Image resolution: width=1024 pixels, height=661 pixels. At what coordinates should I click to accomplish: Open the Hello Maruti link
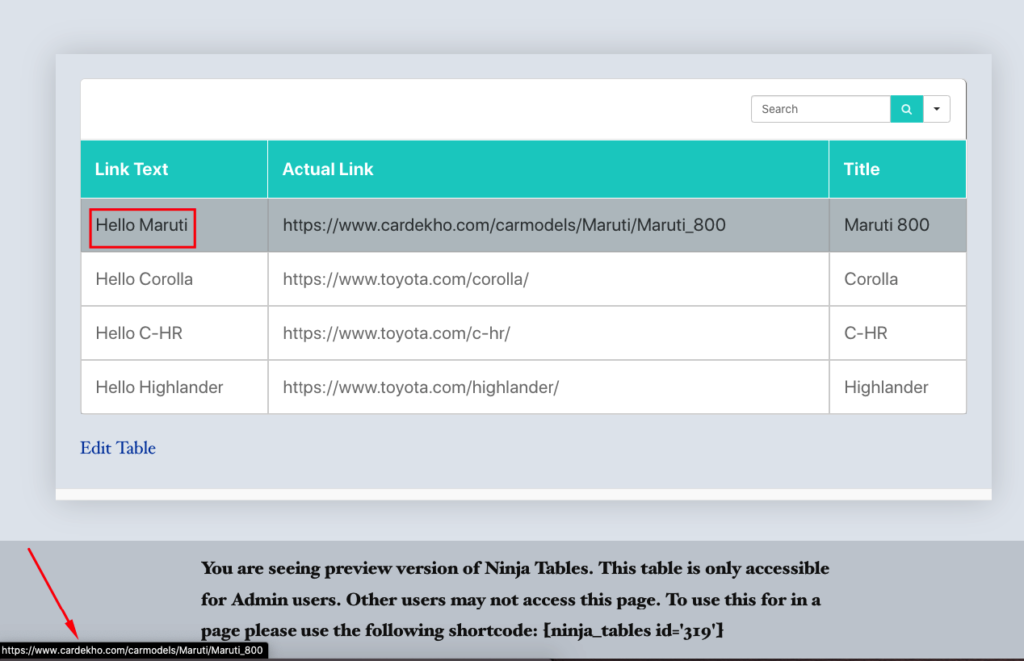click(x=142, y=225)
